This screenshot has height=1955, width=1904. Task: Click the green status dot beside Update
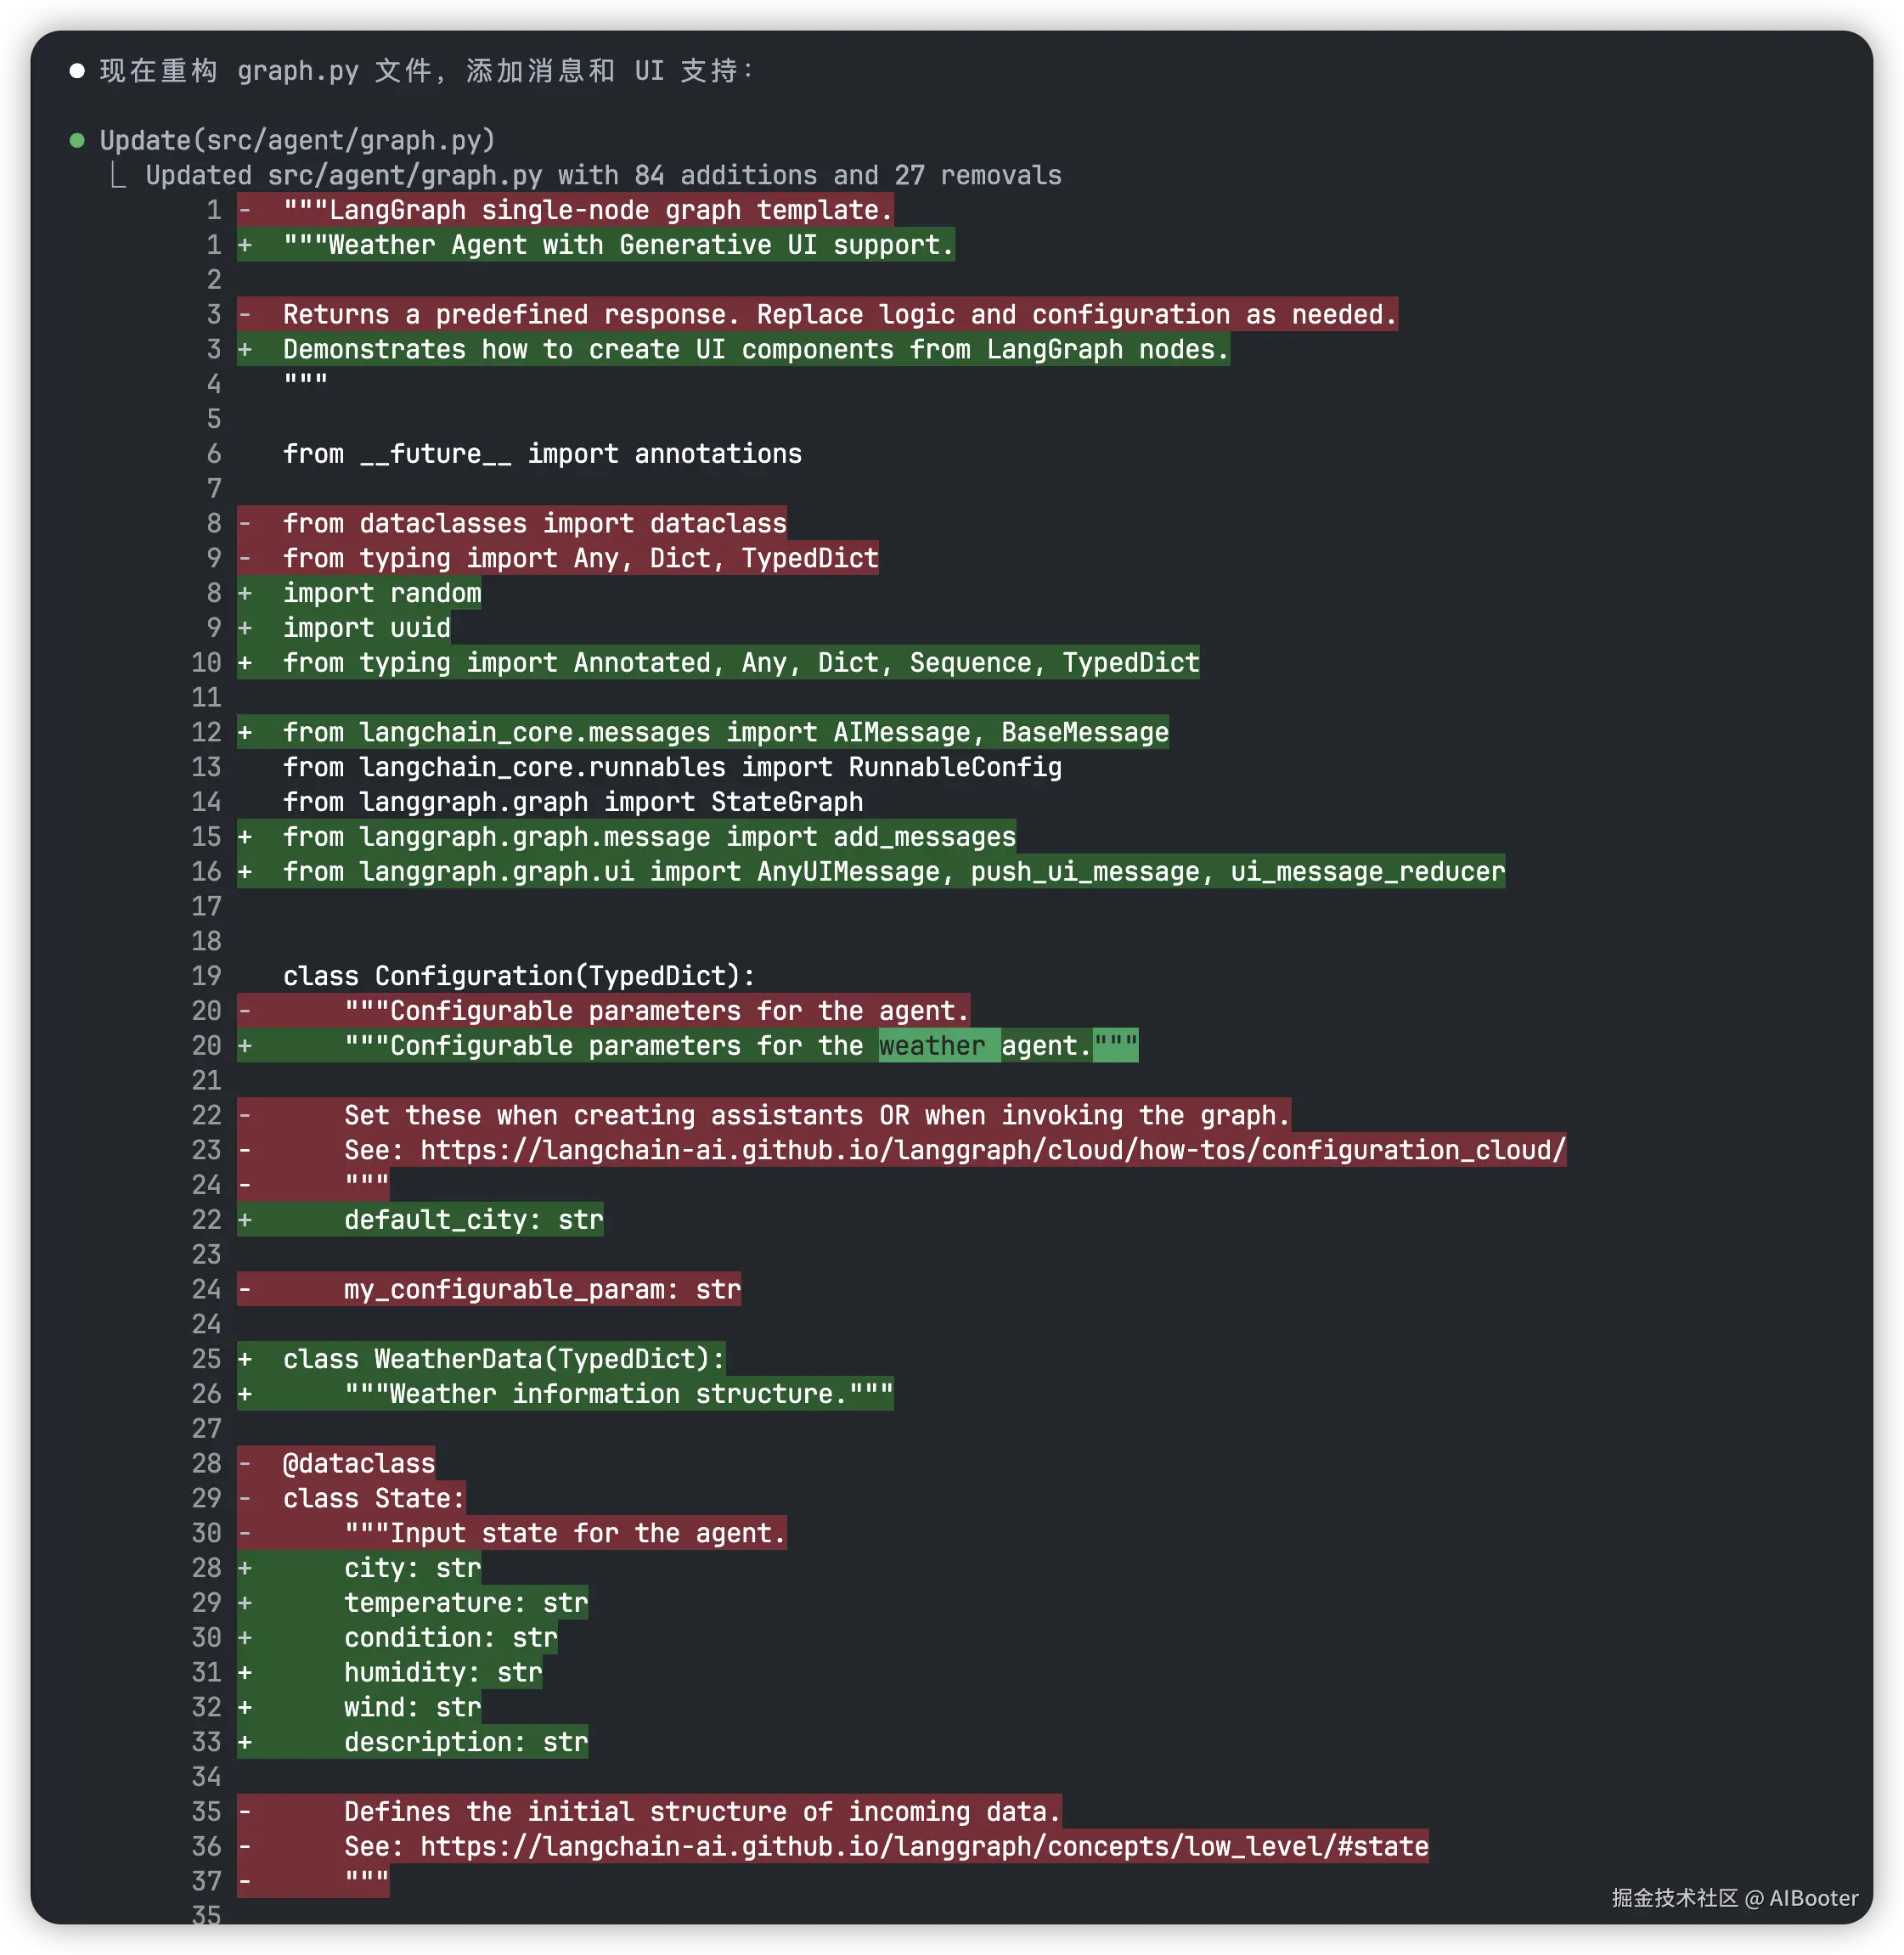point(77,140)
